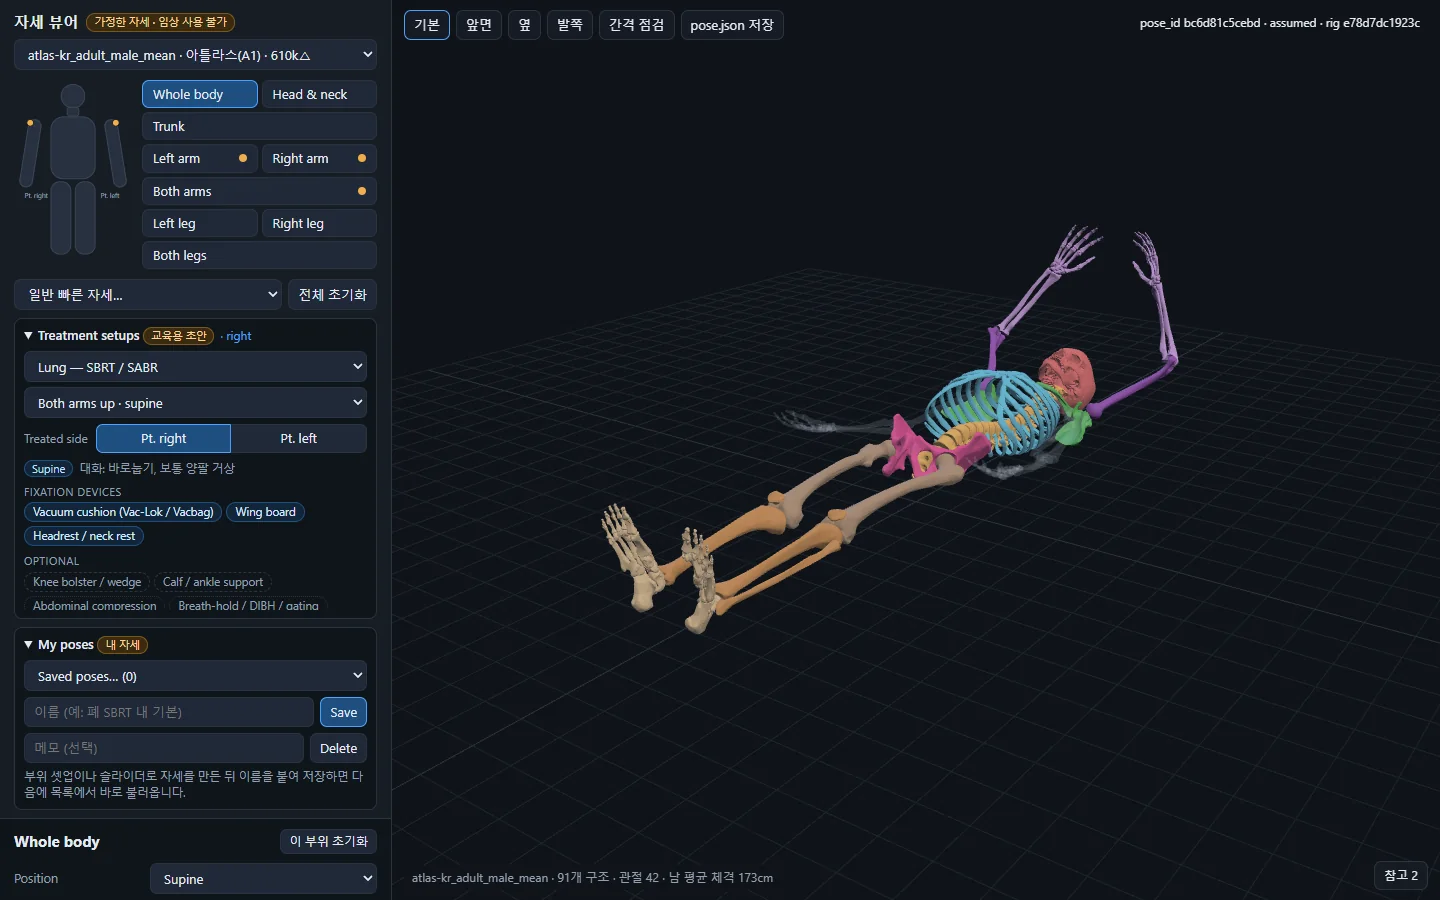
Task: Choose the Right leg region
Action: (x=319, y=223)
